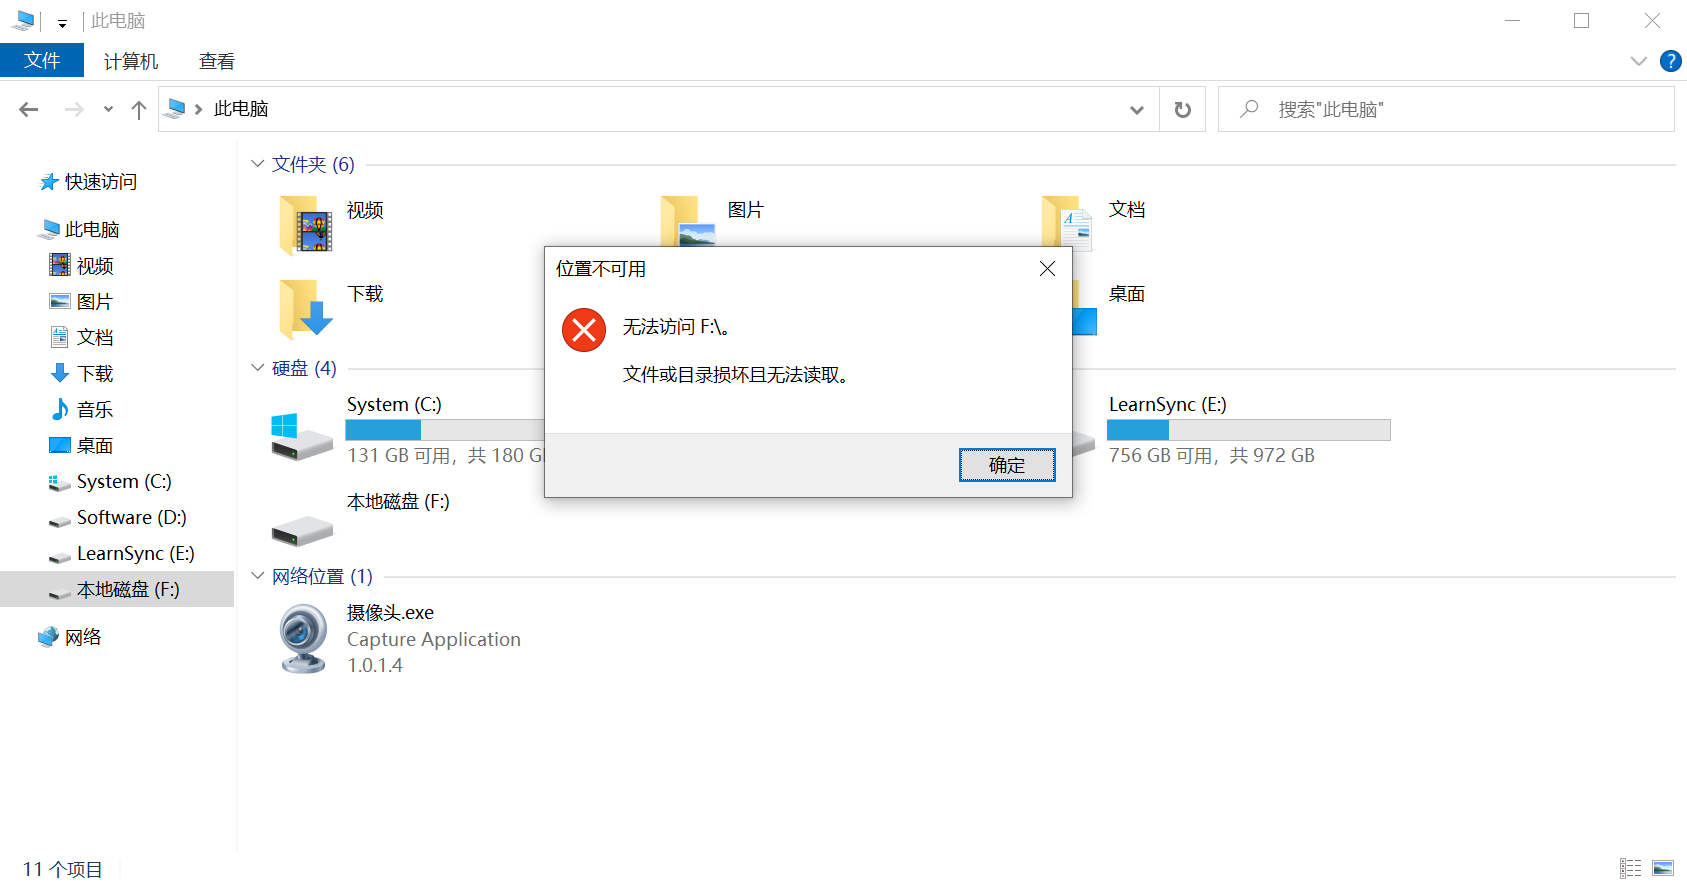Collapse the 网络位置 (1) group

[x=258, y=576]
